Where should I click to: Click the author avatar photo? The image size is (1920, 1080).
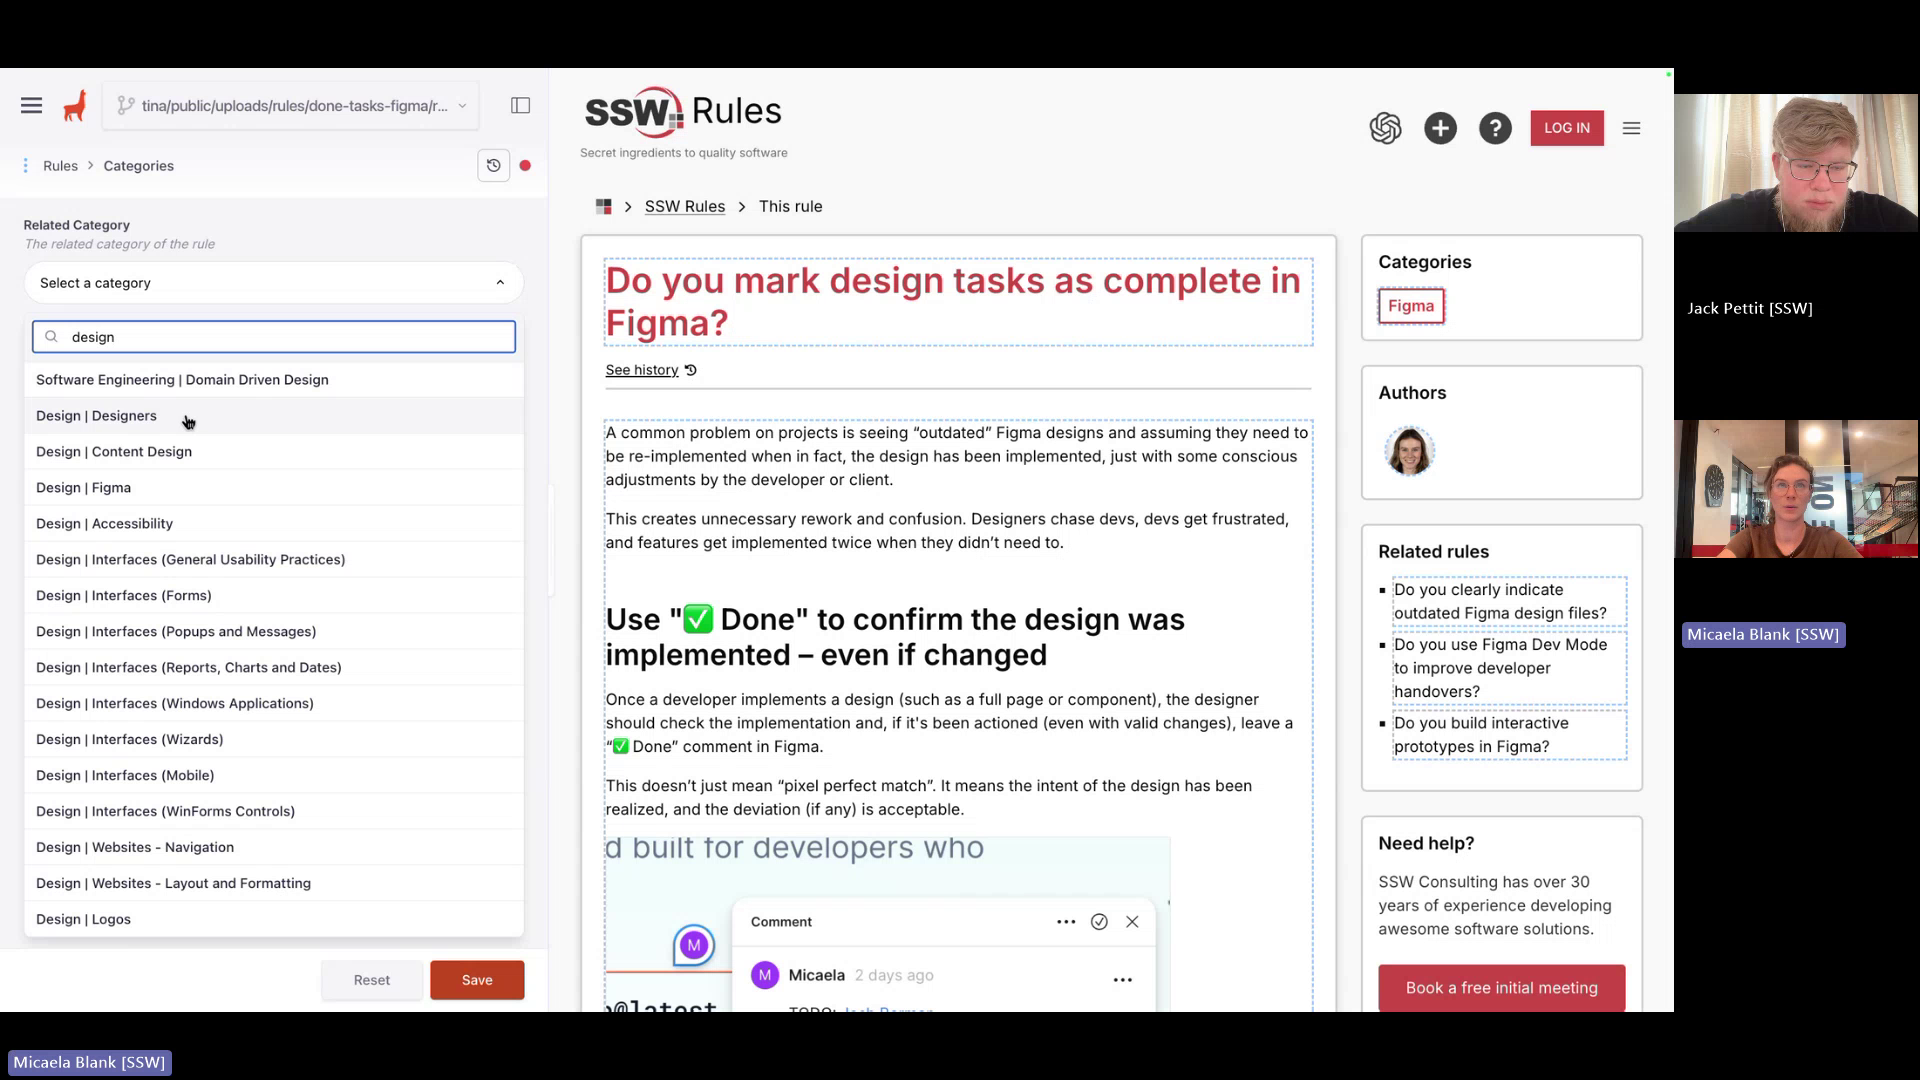coord(1409,451)
